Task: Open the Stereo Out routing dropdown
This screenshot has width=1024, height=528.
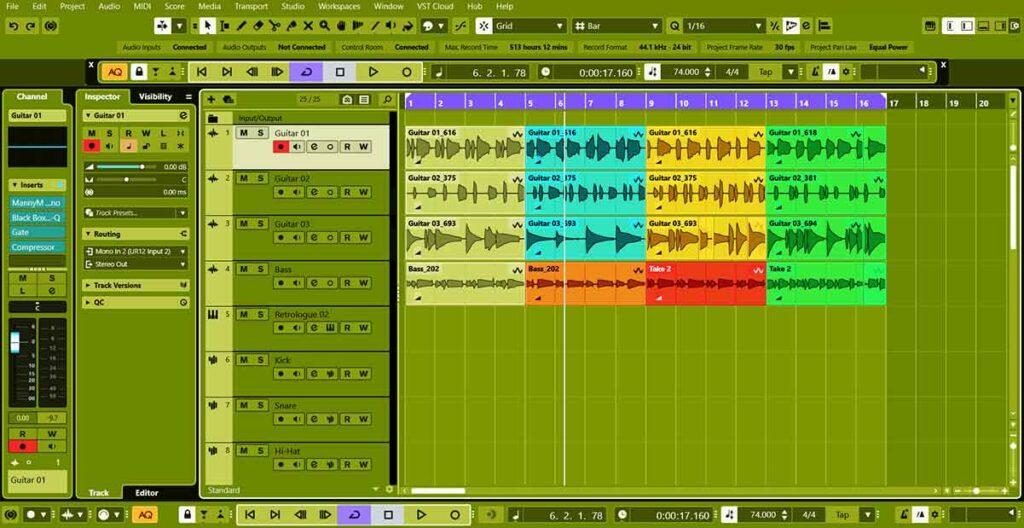Action: pyautogui.click(x=136, y=265)
